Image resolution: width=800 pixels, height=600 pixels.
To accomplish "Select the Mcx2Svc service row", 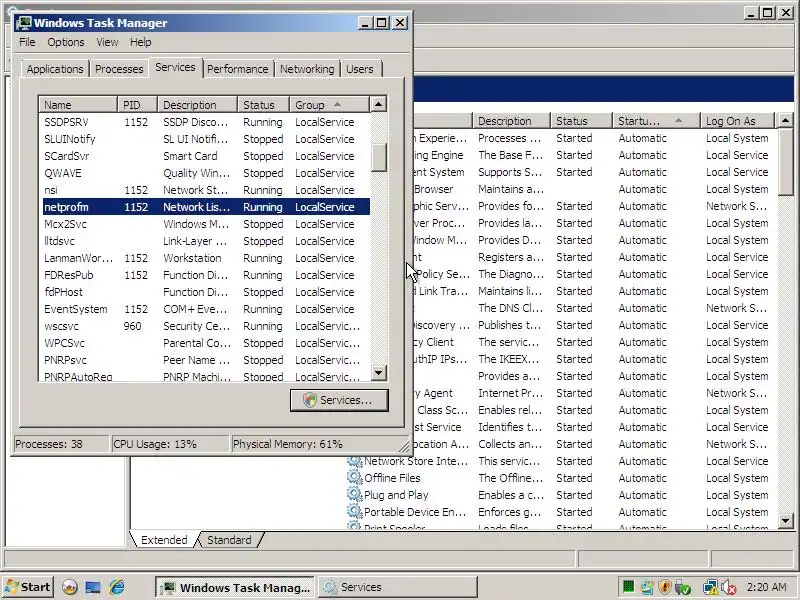I will [205, 224].
